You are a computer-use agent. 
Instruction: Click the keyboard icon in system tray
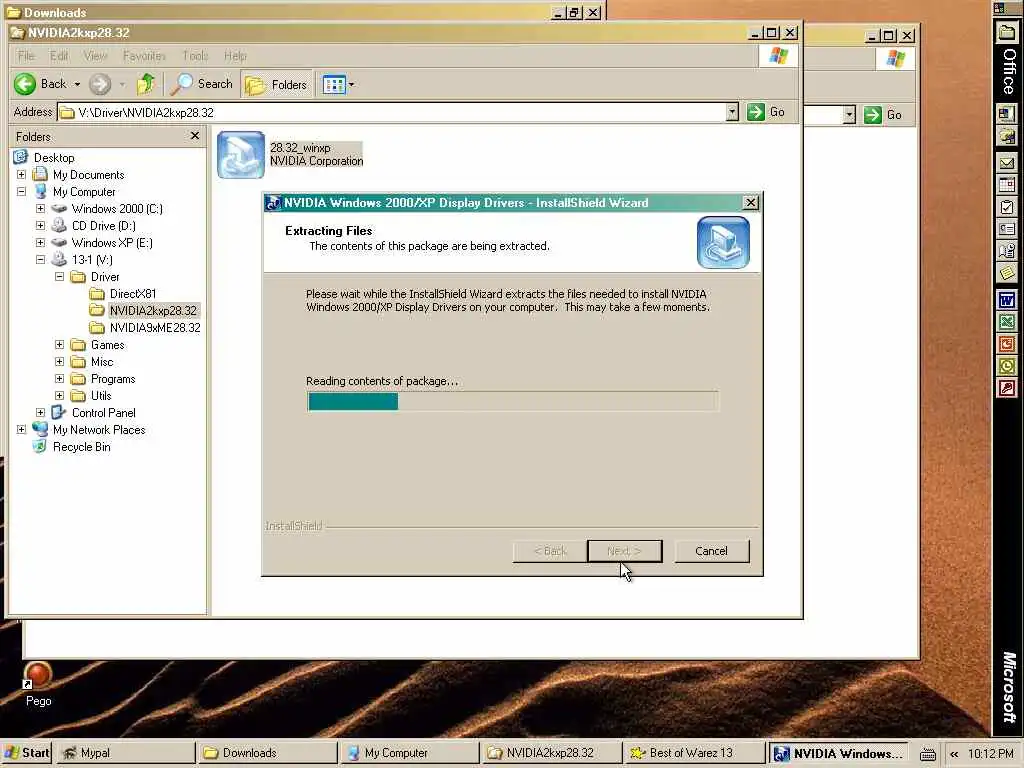pyautogui.click(x=928, y=754)
